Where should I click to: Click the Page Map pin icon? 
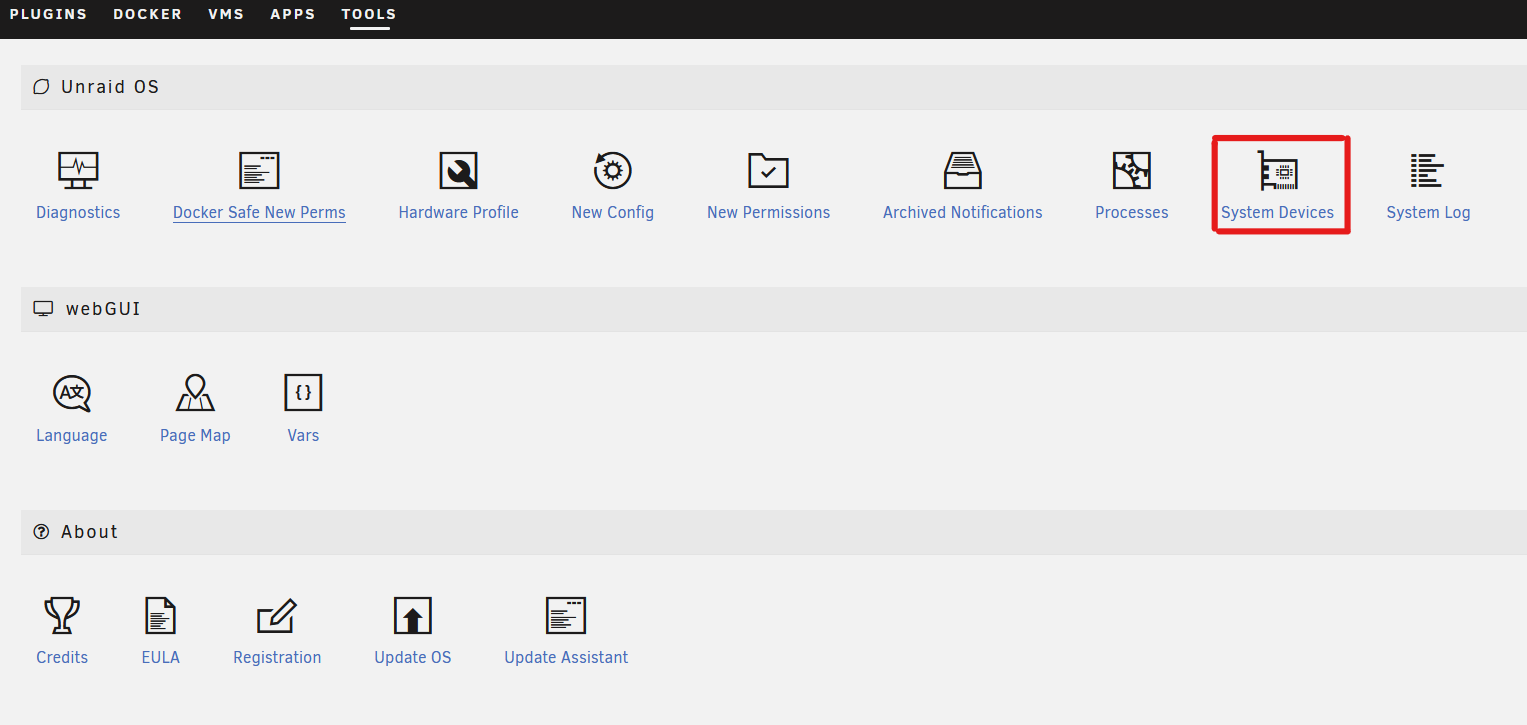coord(195,393)
